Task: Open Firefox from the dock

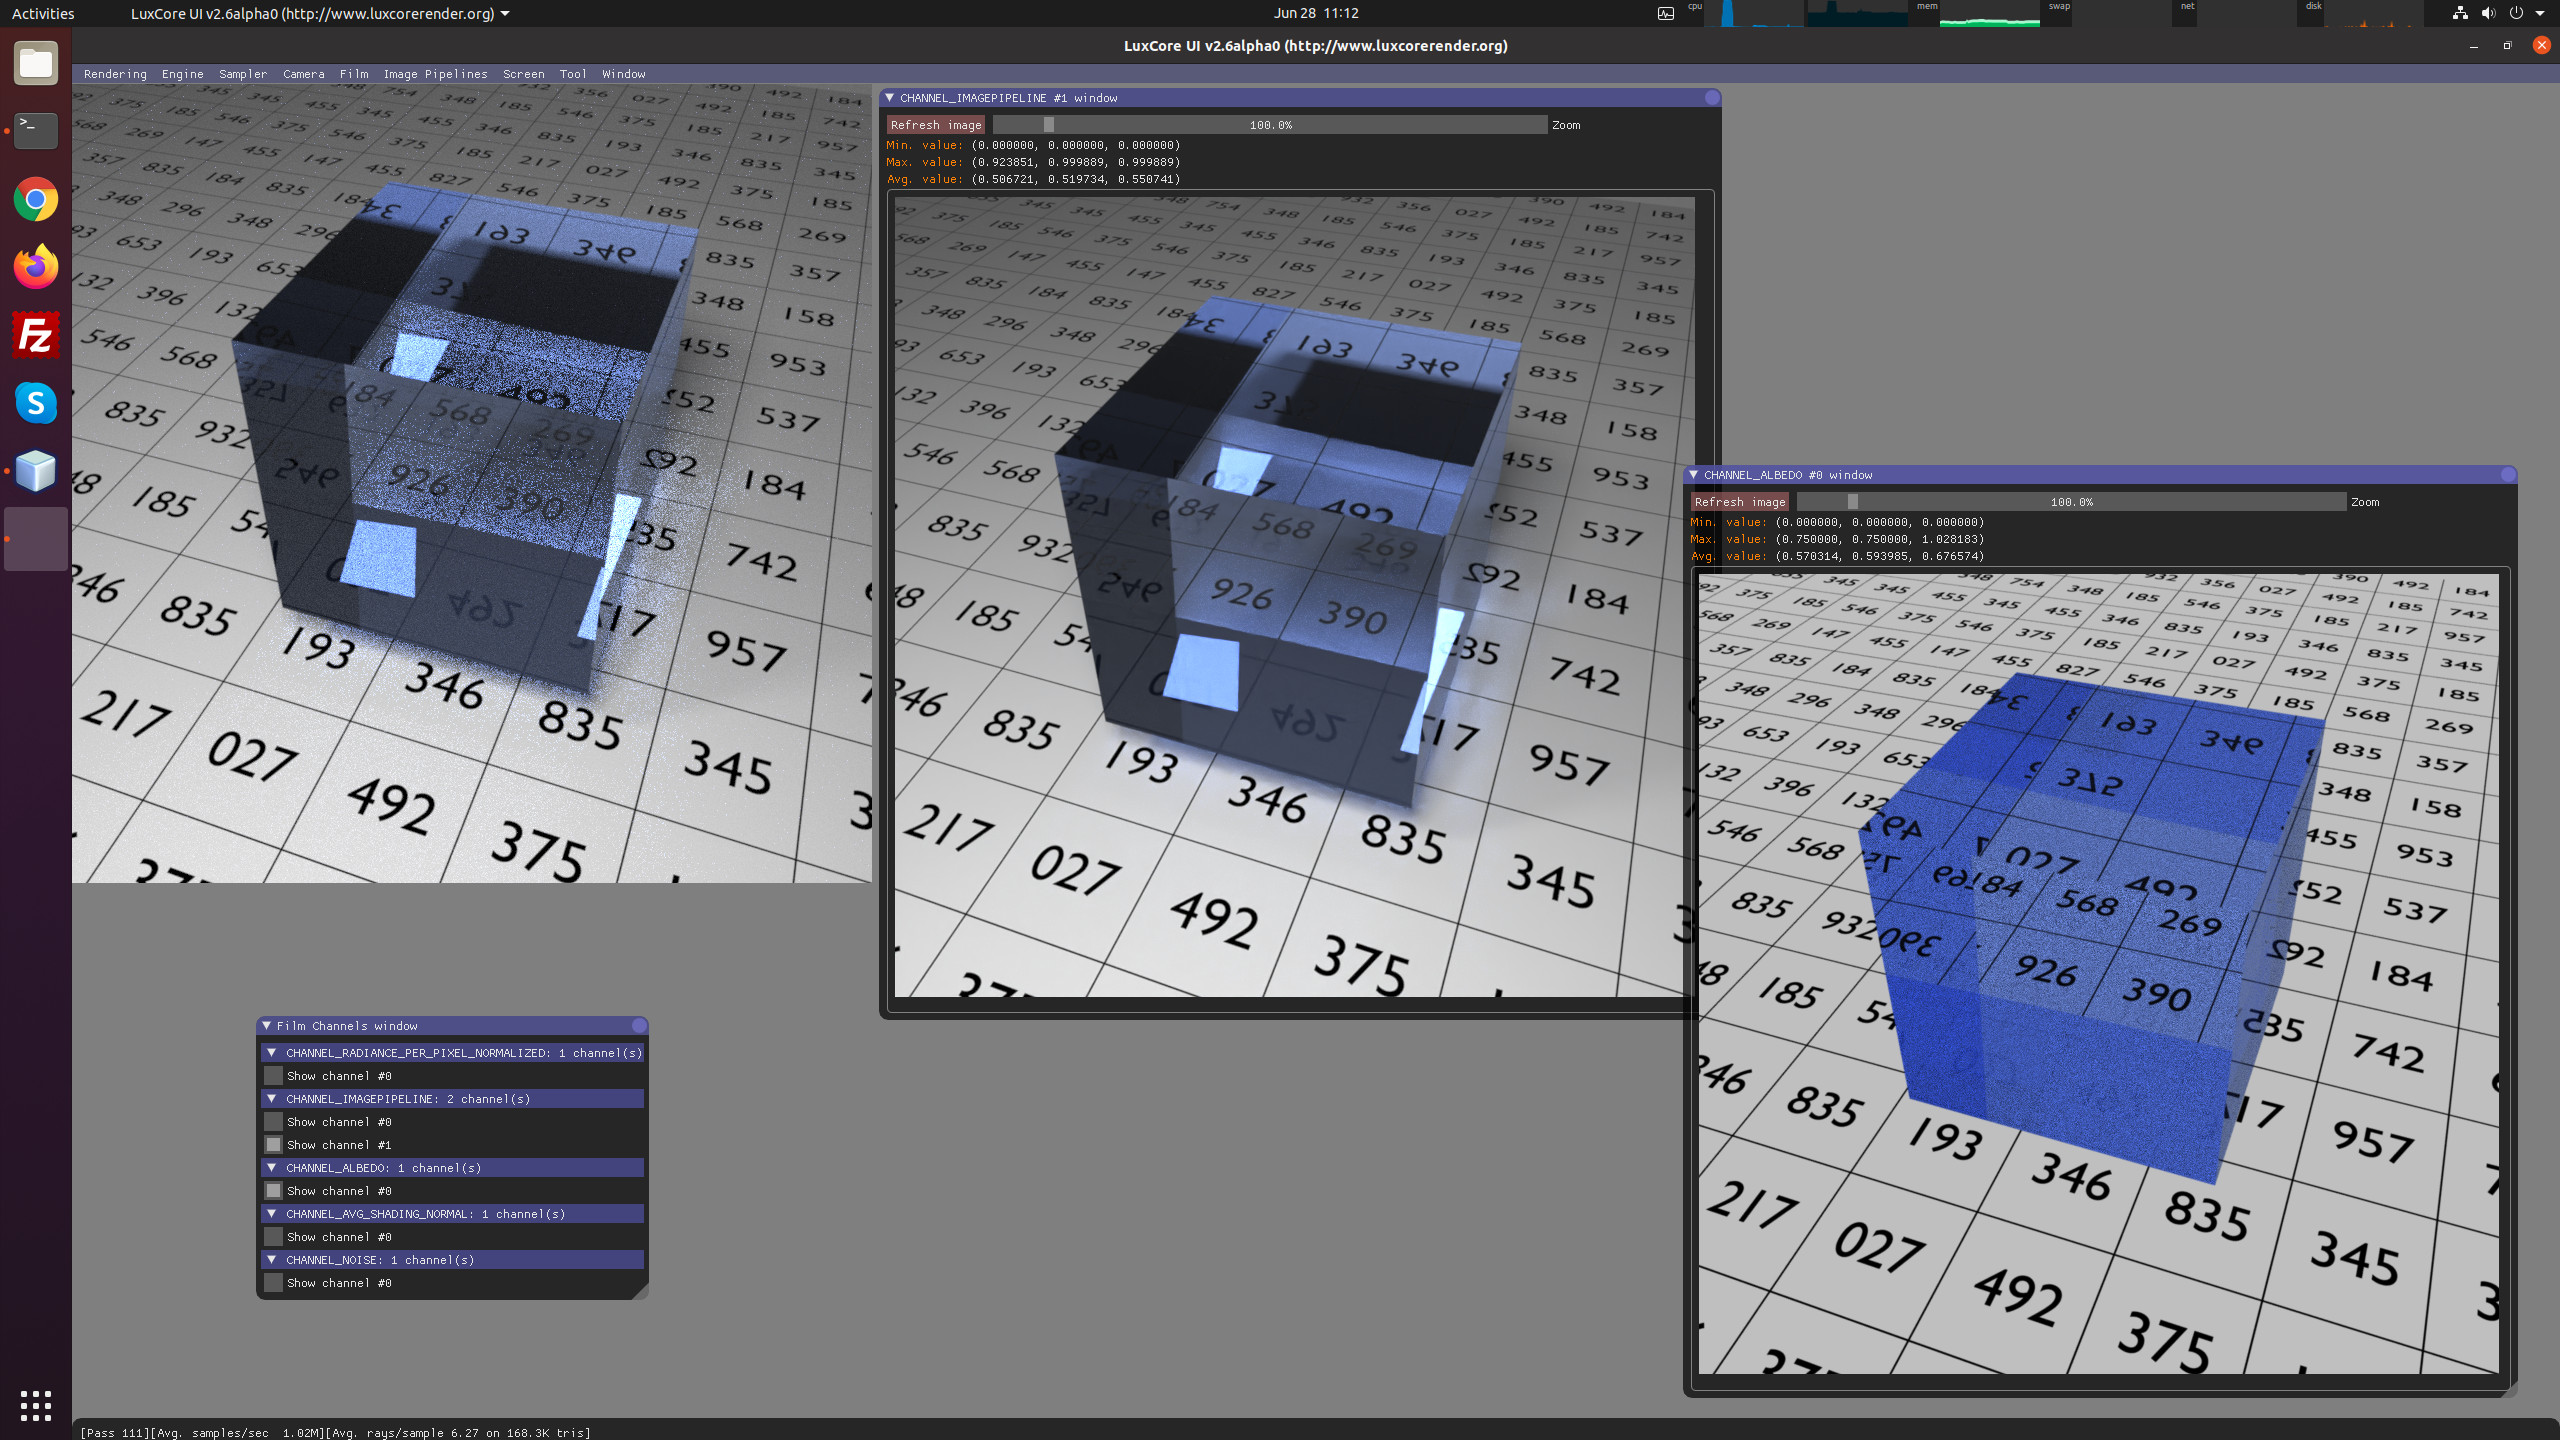Action: 36,267
